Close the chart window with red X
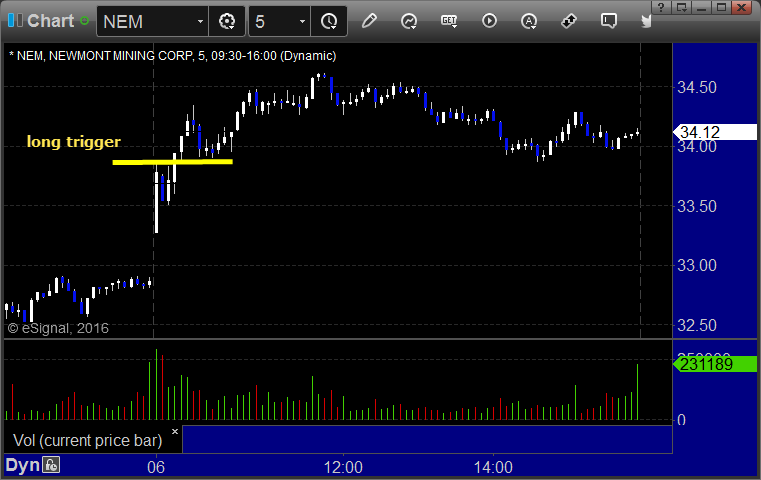The image size is (761, 480). coord(742,7)
